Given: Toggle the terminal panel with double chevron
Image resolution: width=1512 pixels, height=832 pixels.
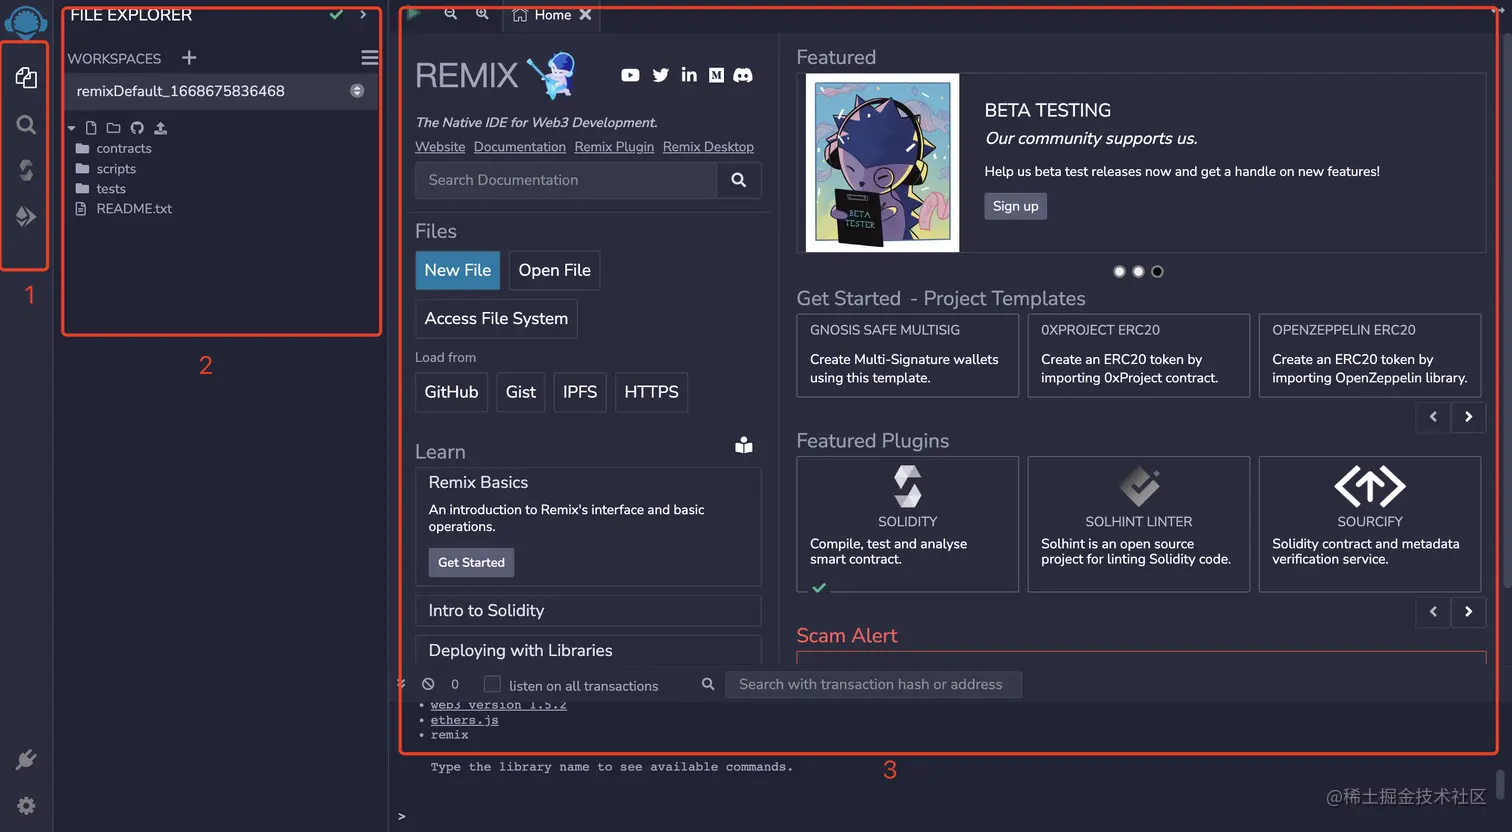Looking at the screenshot, I should [401, 684].
